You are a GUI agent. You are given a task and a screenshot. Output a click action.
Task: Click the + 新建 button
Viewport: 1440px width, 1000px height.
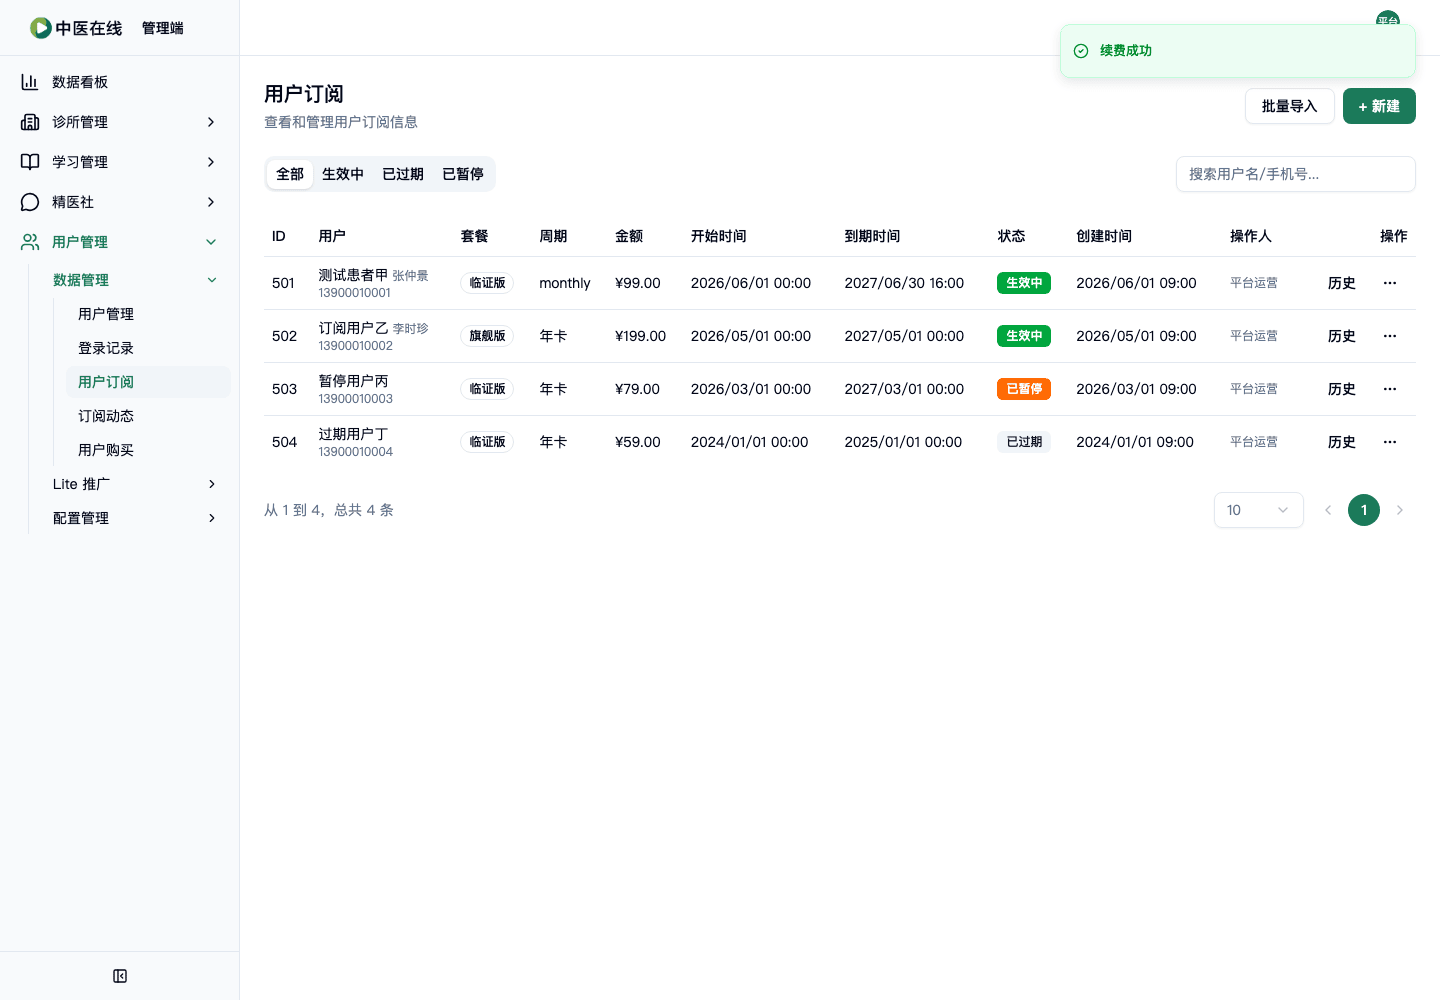pyautogui.click(x=1379, y=106)
